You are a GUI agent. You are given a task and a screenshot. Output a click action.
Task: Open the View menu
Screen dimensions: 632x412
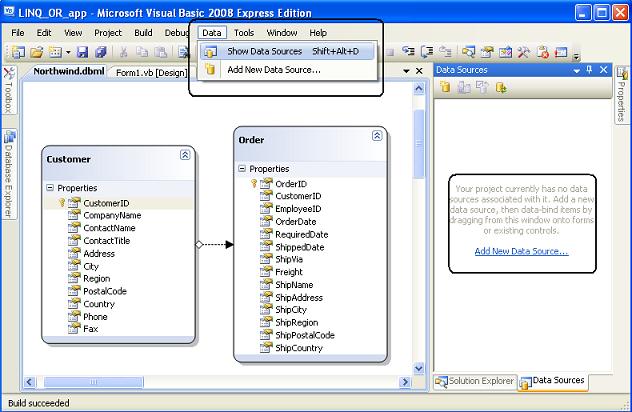point(73,33)
